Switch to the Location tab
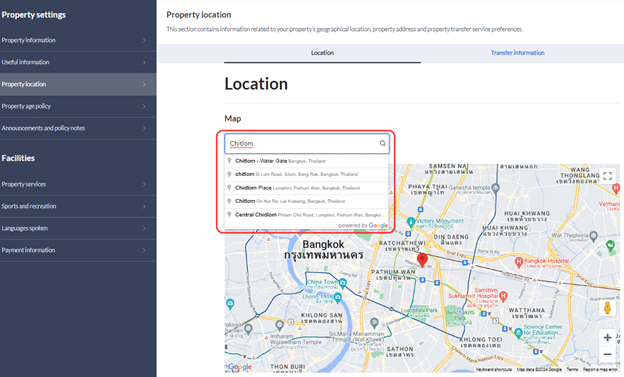Screen dimensions: 624x377 (x=322, y=53)
